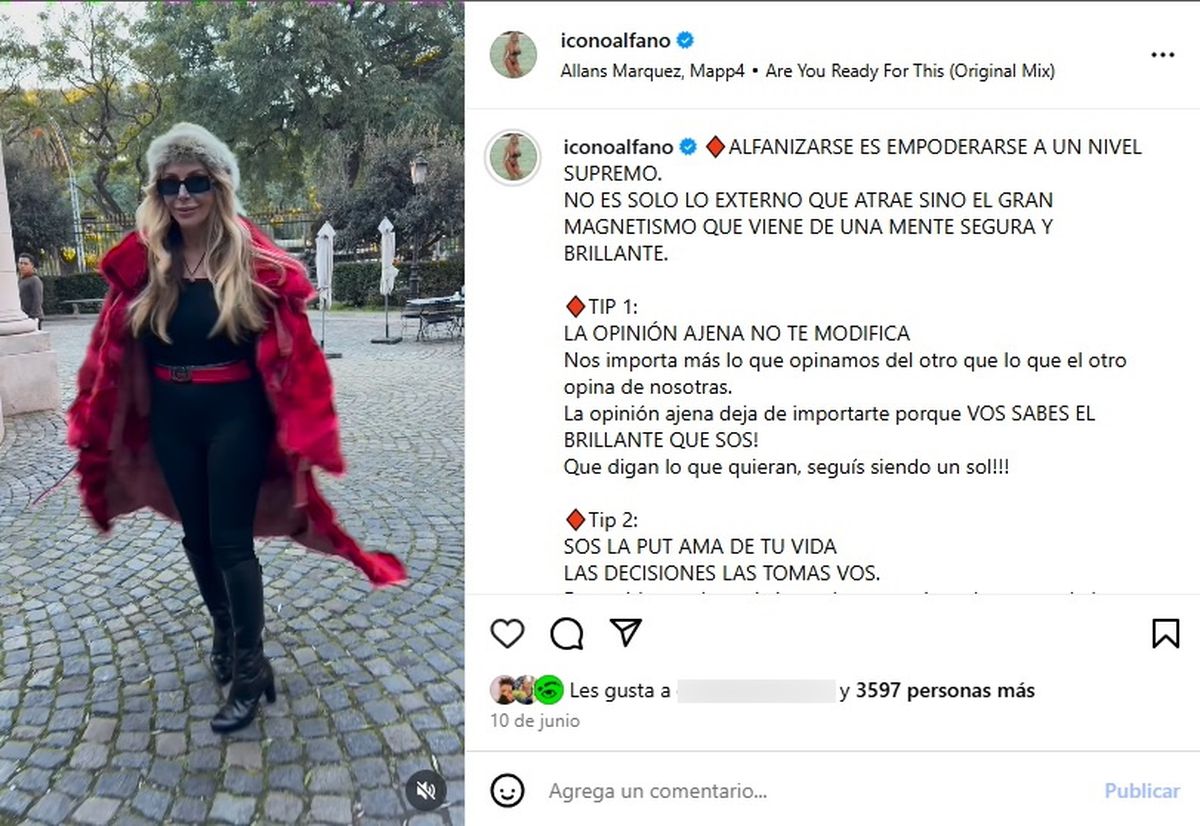Save post using bookmark icon
The image size is (1200, 826).
[x=1166, y=633]
